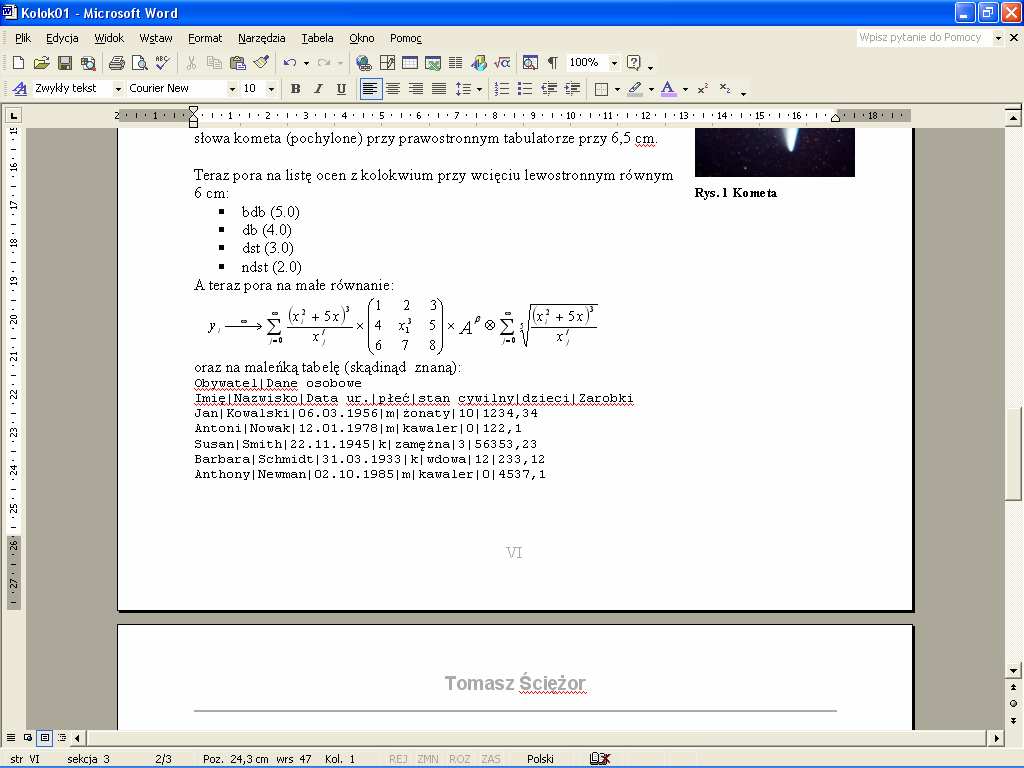The height and width of the screenshot is (768, 1024).
Task: Open an existing file with folder icon
Action: (42, 63)
